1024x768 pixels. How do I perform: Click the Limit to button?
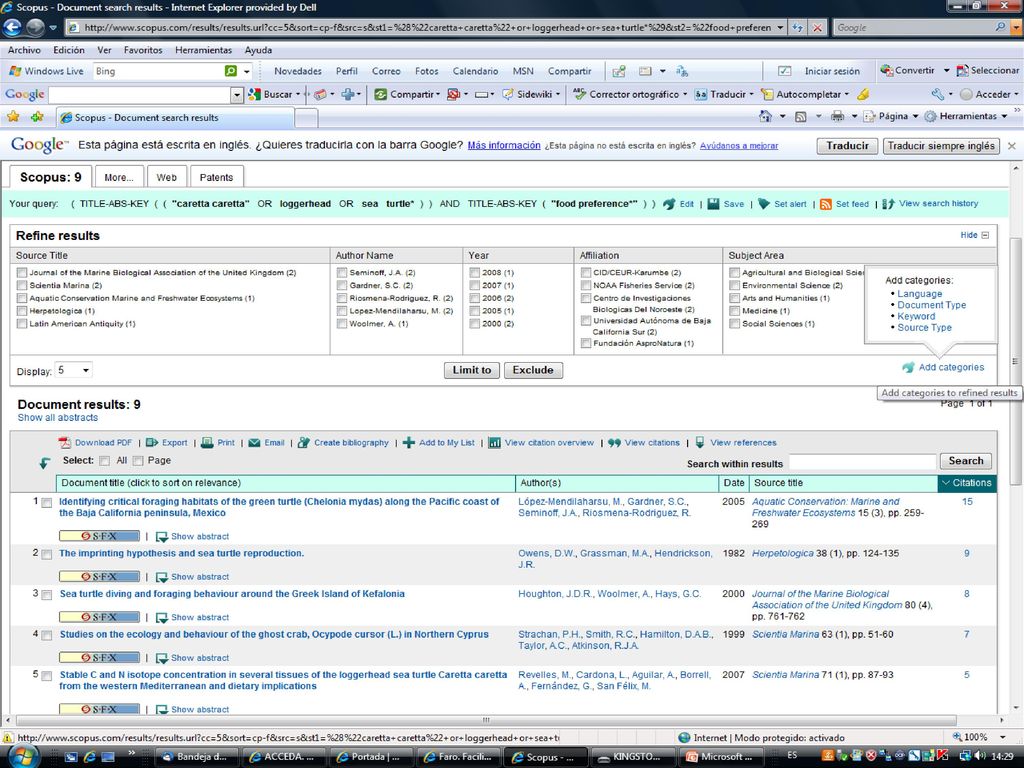coord(472,370)
